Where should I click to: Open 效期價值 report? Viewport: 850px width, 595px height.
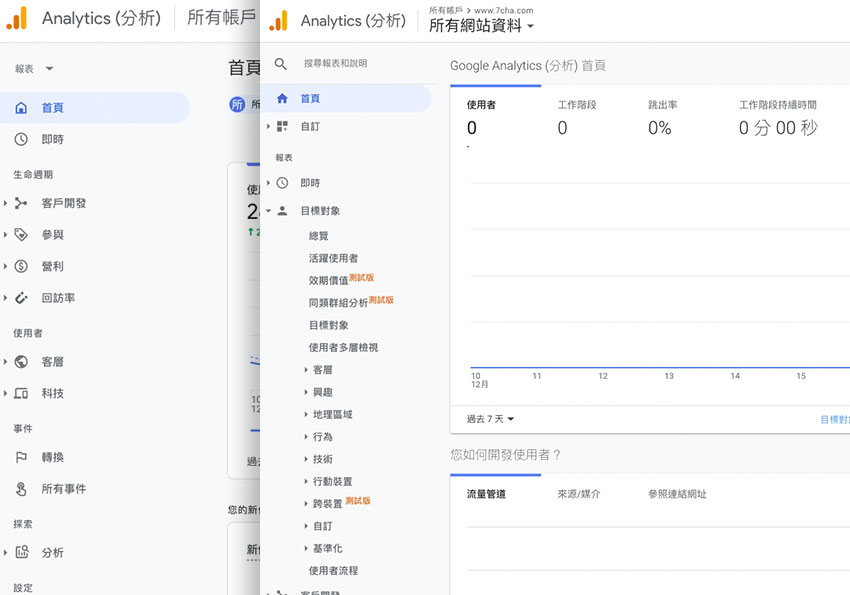click(x=329, y=280)
